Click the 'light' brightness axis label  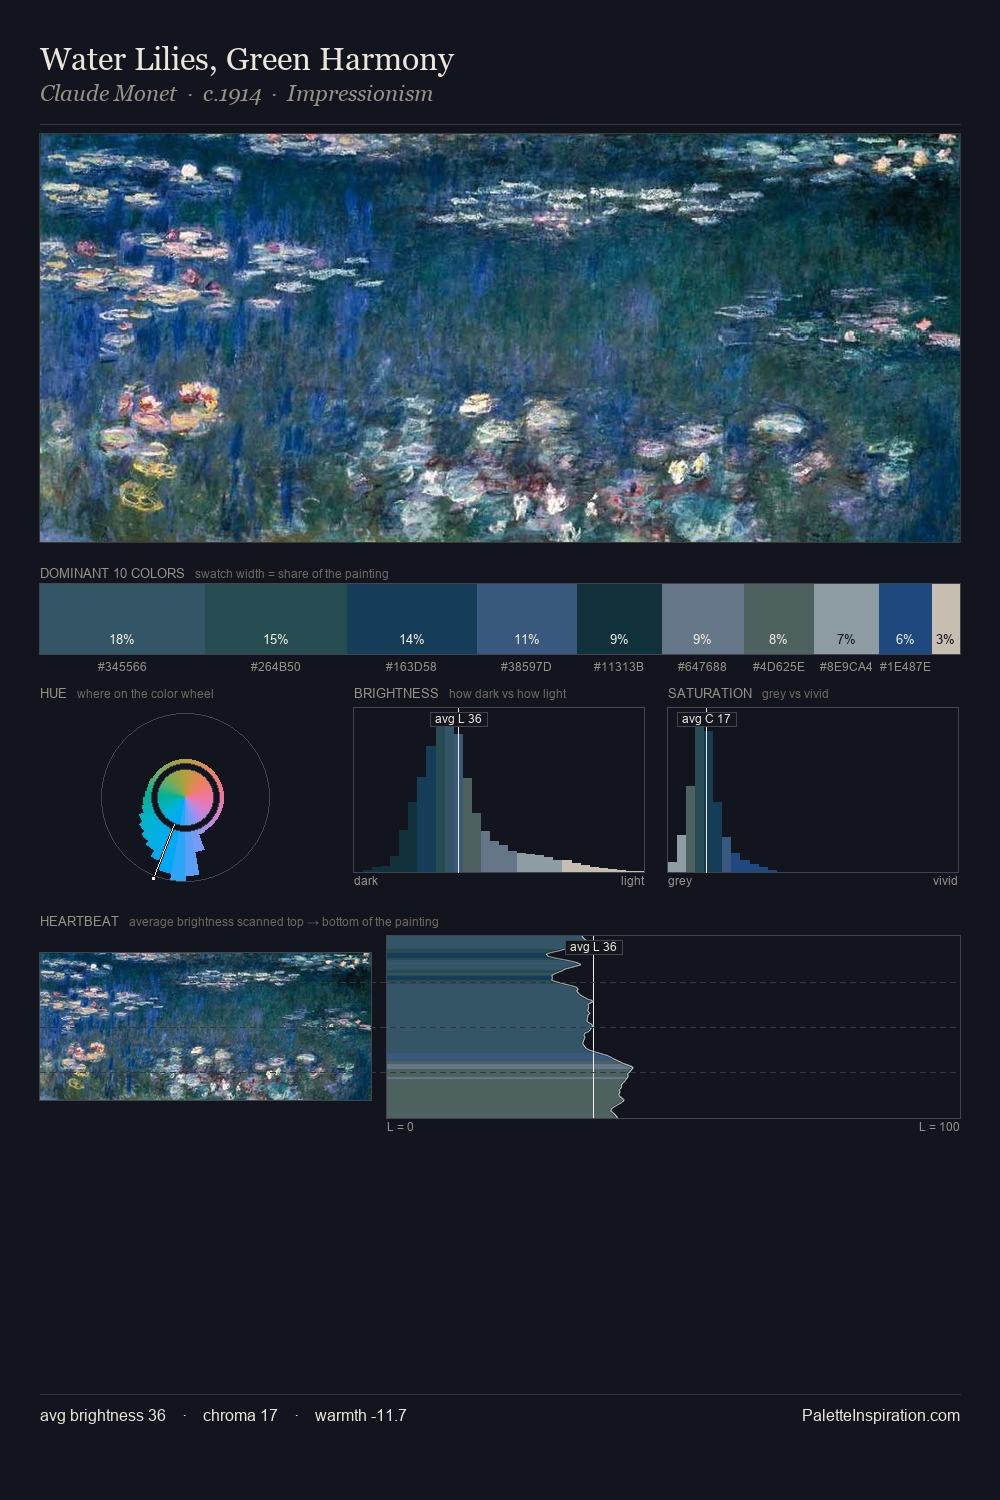[632, 881]
